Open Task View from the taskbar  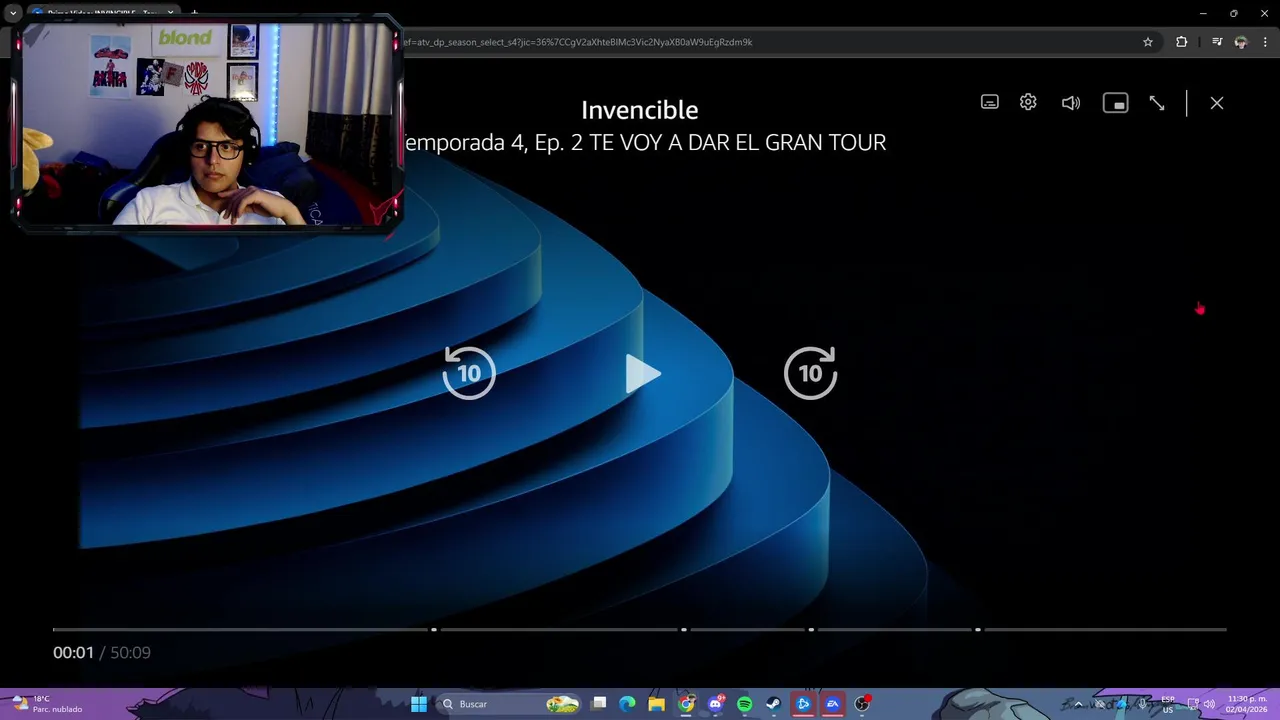(x=599, y=704)
